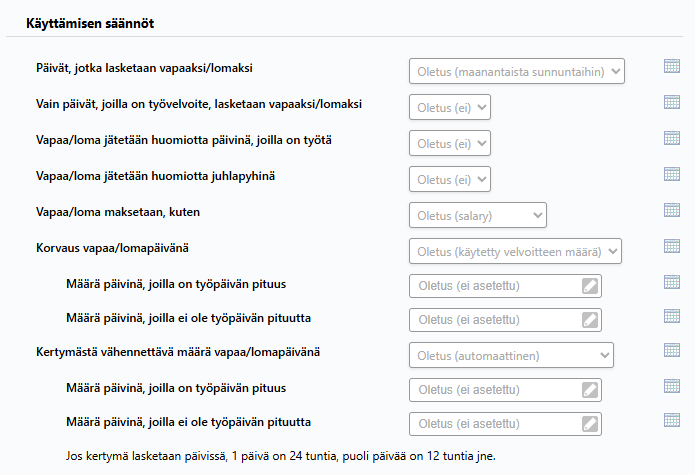Screen dimensions: 695x475
Task: Click calendar icon beside 'Päivät, jotka lasketaan vapaaksi/lomaksi'
Action: tap(672, 66)
